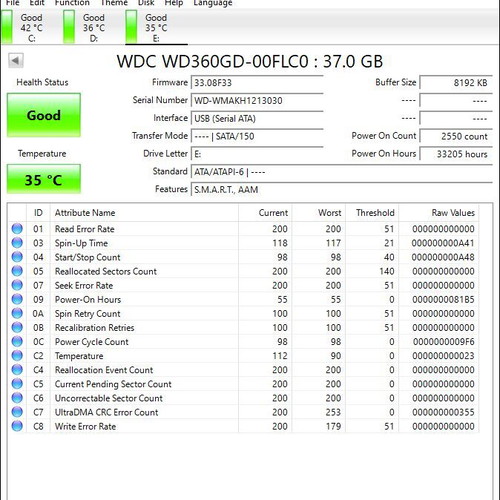Click the Buffer Size value 8192 KB
The width and height of the screenshot is (500, 500).
coord(456,82)
